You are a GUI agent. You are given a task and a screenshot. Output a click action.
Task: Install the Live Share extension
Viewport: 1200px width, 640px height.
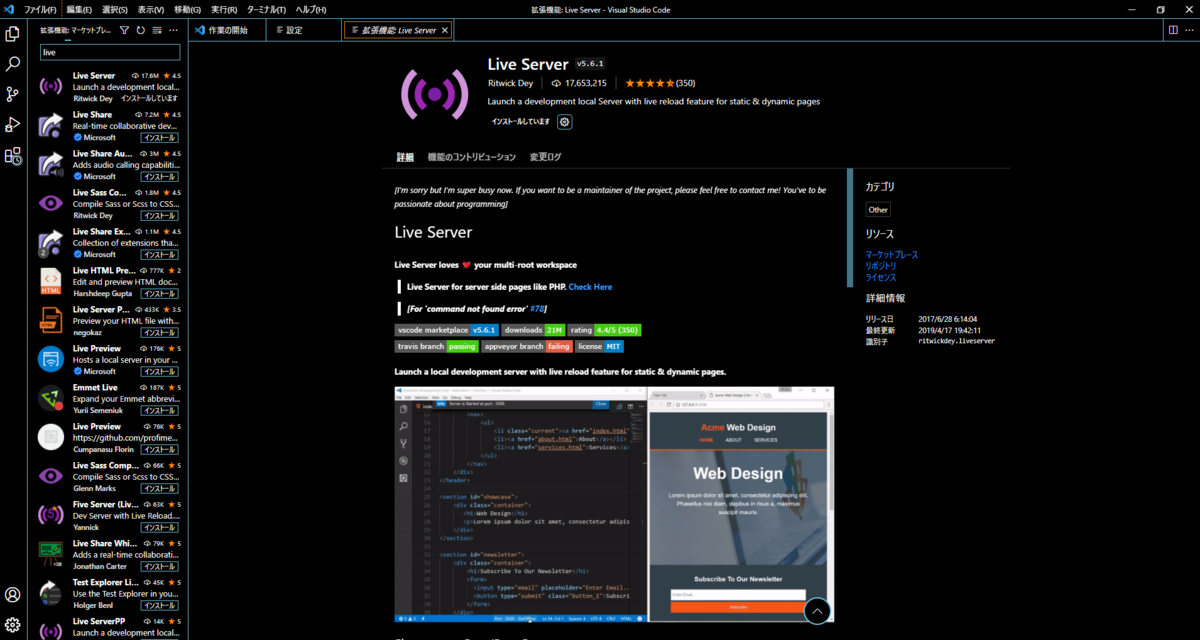pos(159,137)
